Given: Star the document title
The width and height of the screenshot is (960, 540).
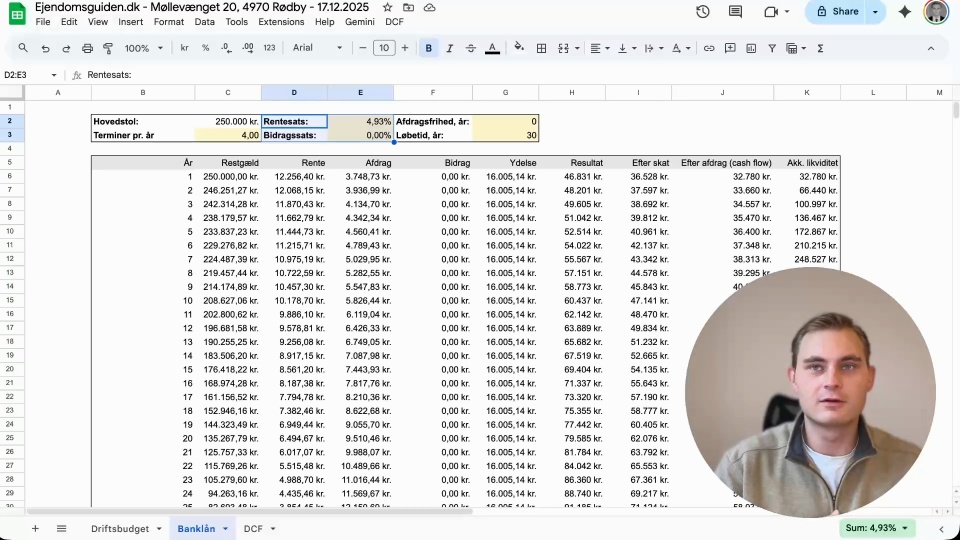Looking at the screenshot, I should click(387, 7).
